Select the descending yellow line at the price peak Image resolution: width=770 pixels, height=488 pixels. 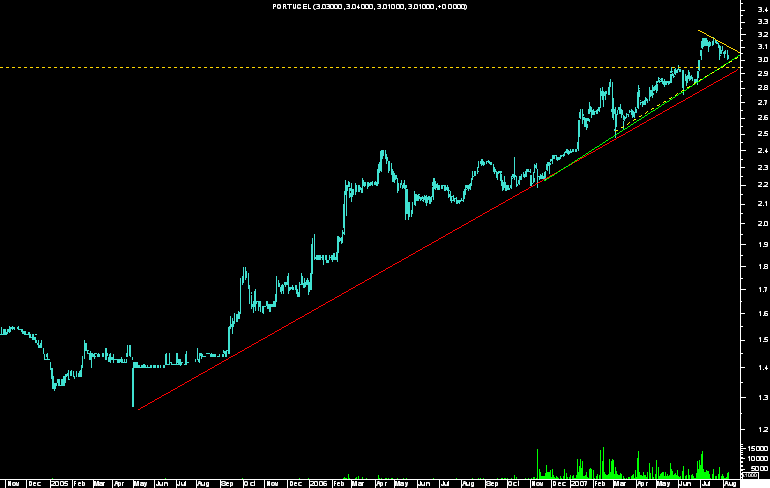pyautogui.click(x=719, y=42)
